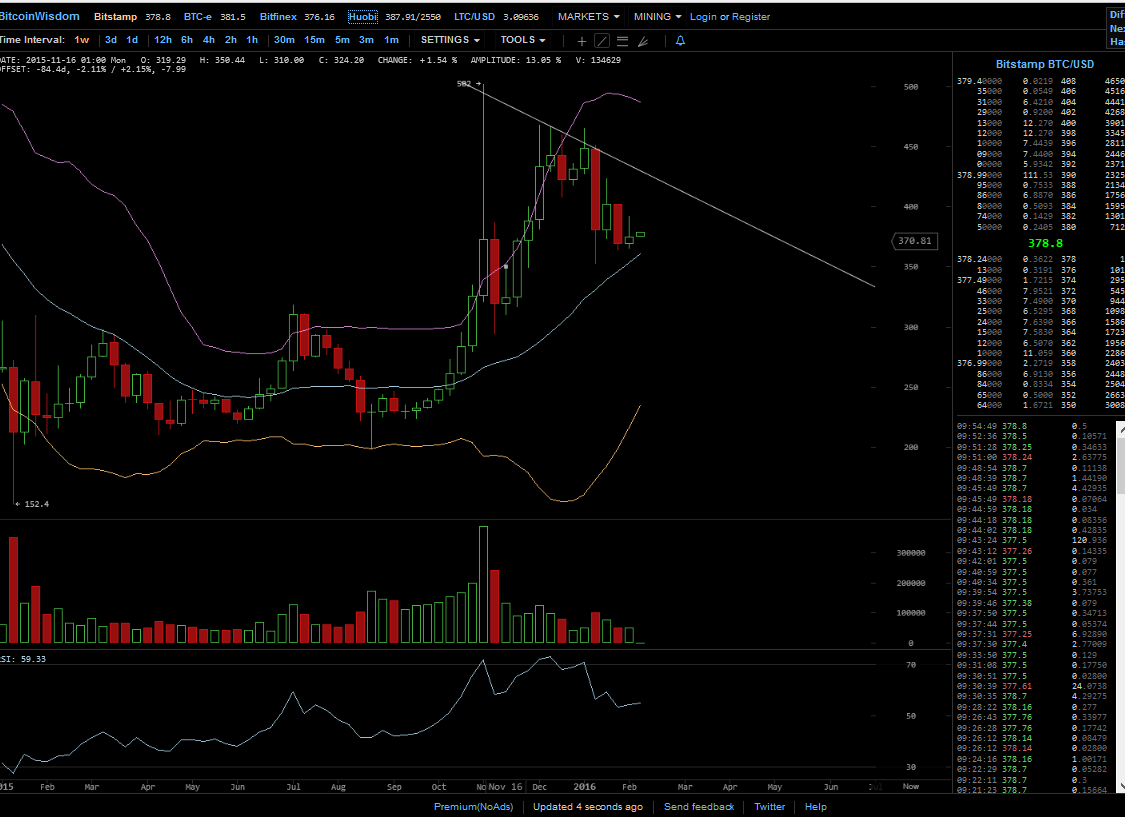Click the Bitstamp BTC/USD order book title
The height and width of the screenshot is (817, 1125).
tap(1045, 65)
